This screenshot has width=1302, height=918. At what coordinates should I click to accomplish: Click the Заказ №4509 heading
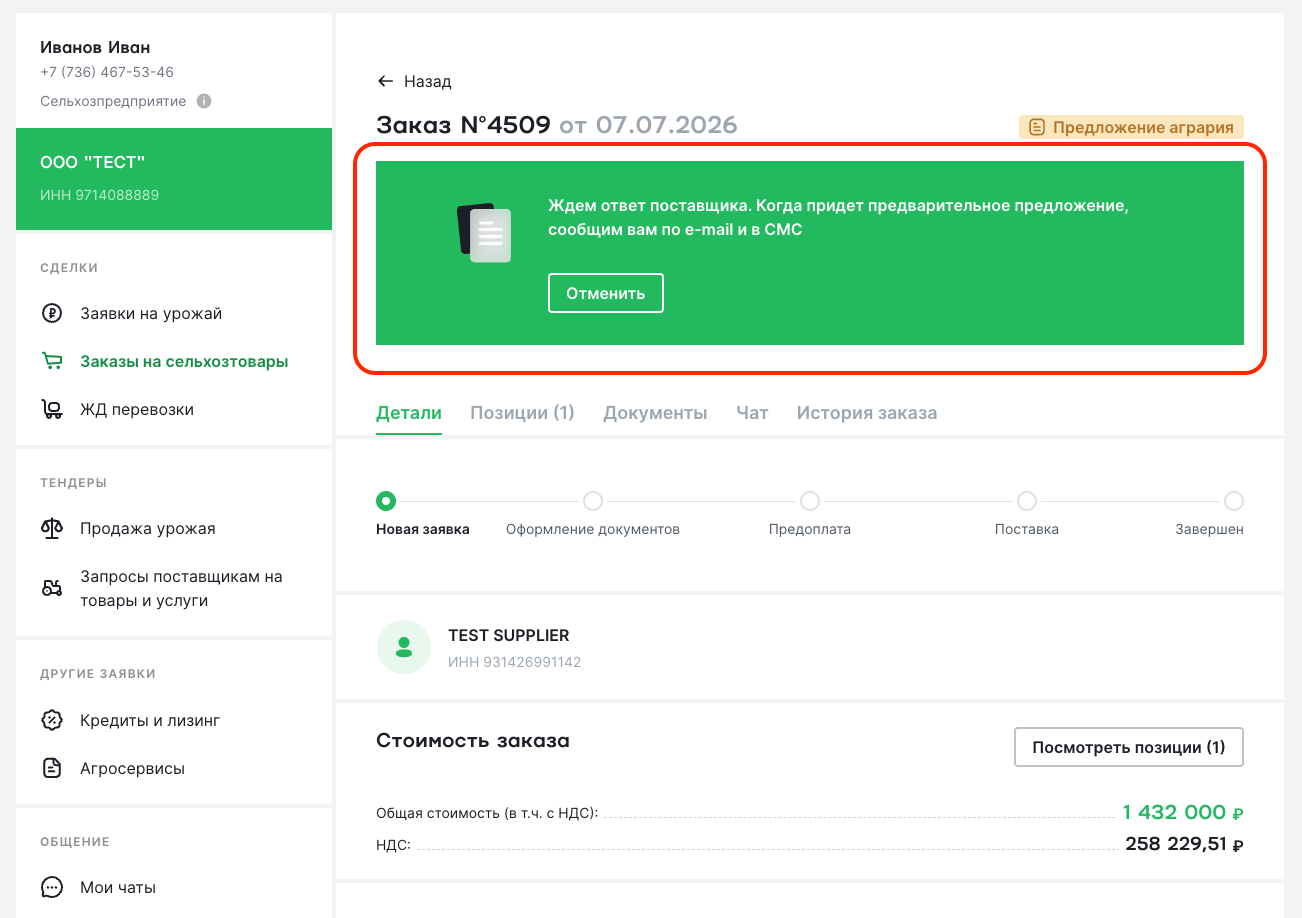coord(463,125)
